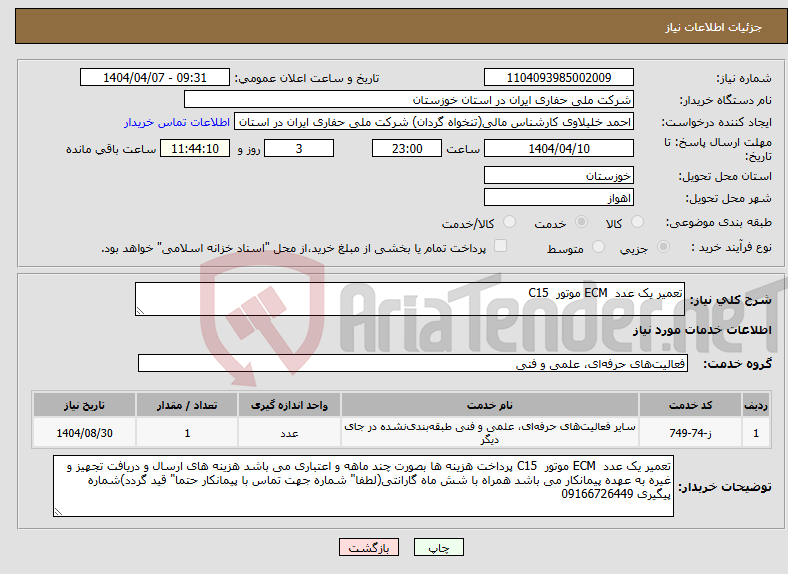
Task: Click the جزئیات اطلاعات نیاز header title
Action: [x=714, y=27]
